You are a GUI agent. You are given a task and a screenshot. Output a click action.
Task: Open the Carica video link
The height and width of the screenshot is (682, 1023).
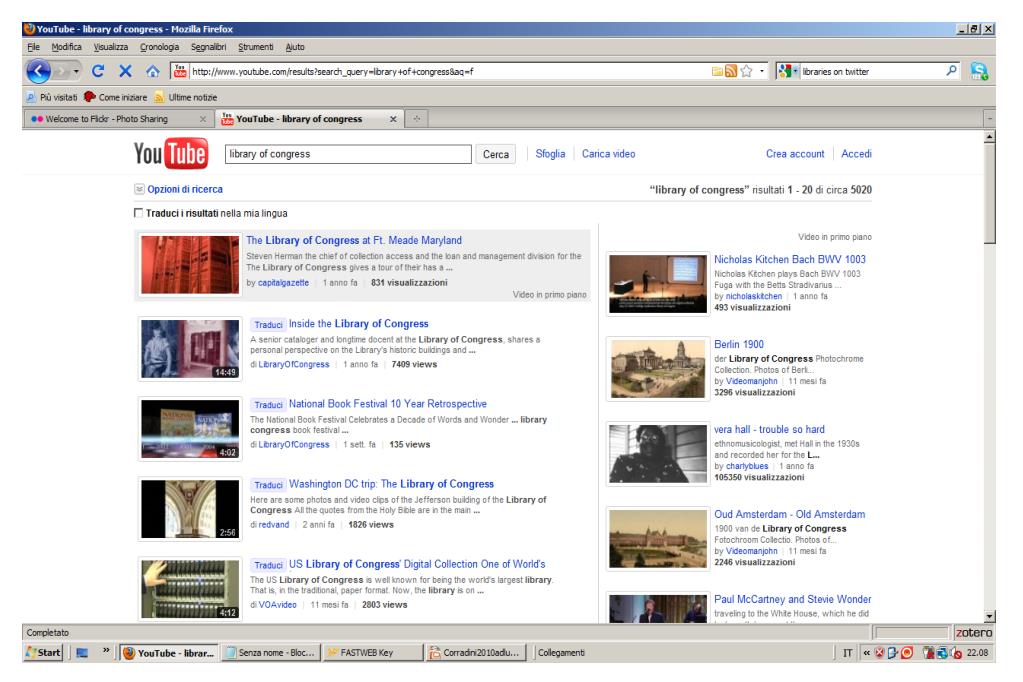[x=609, y=154]
